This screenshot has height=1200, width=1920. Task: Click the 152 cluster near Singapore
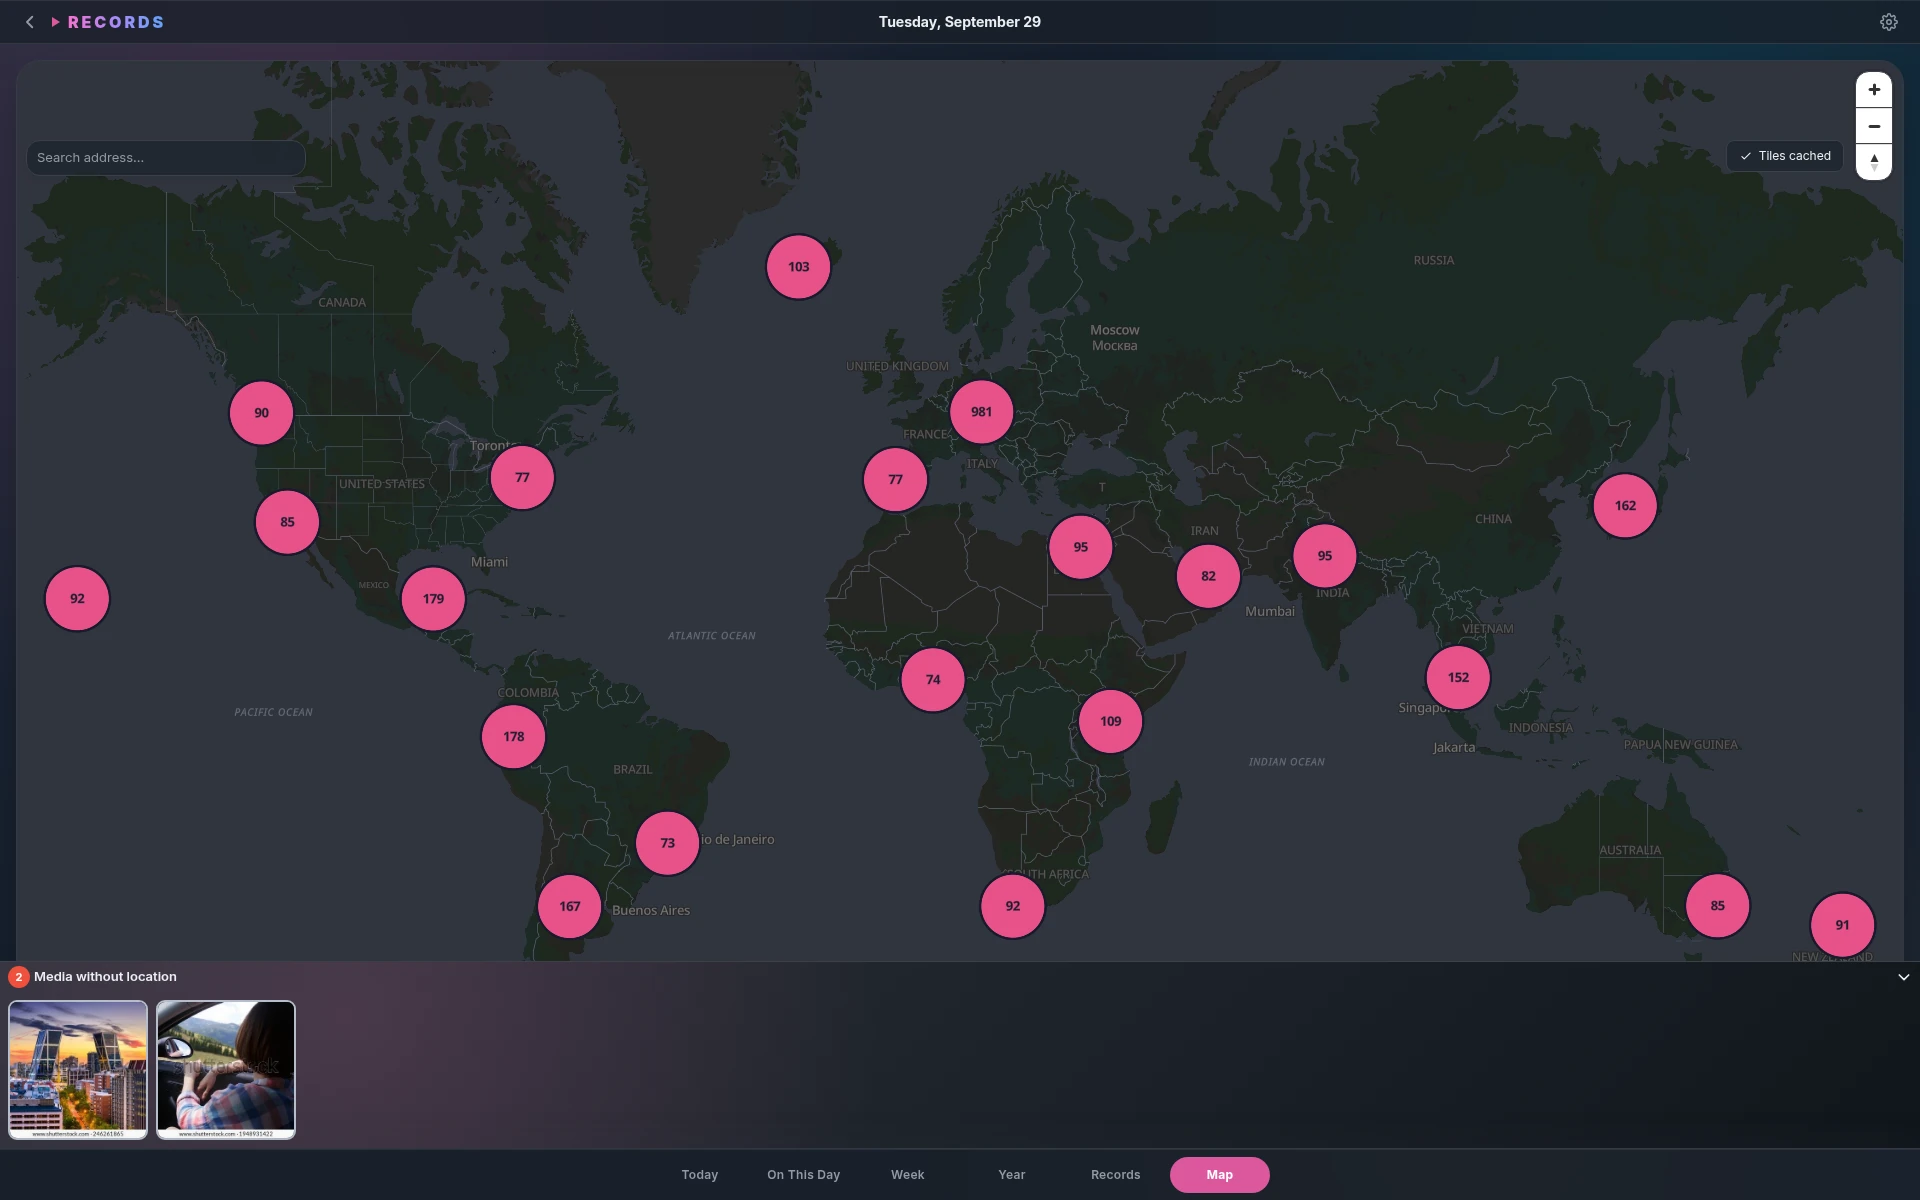point(1458,678)
